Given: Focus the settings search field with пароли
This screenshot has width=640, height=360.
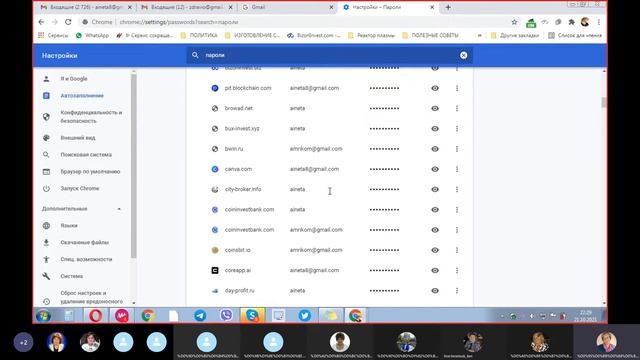Looking at the screenshot, I should click(329, 55).
